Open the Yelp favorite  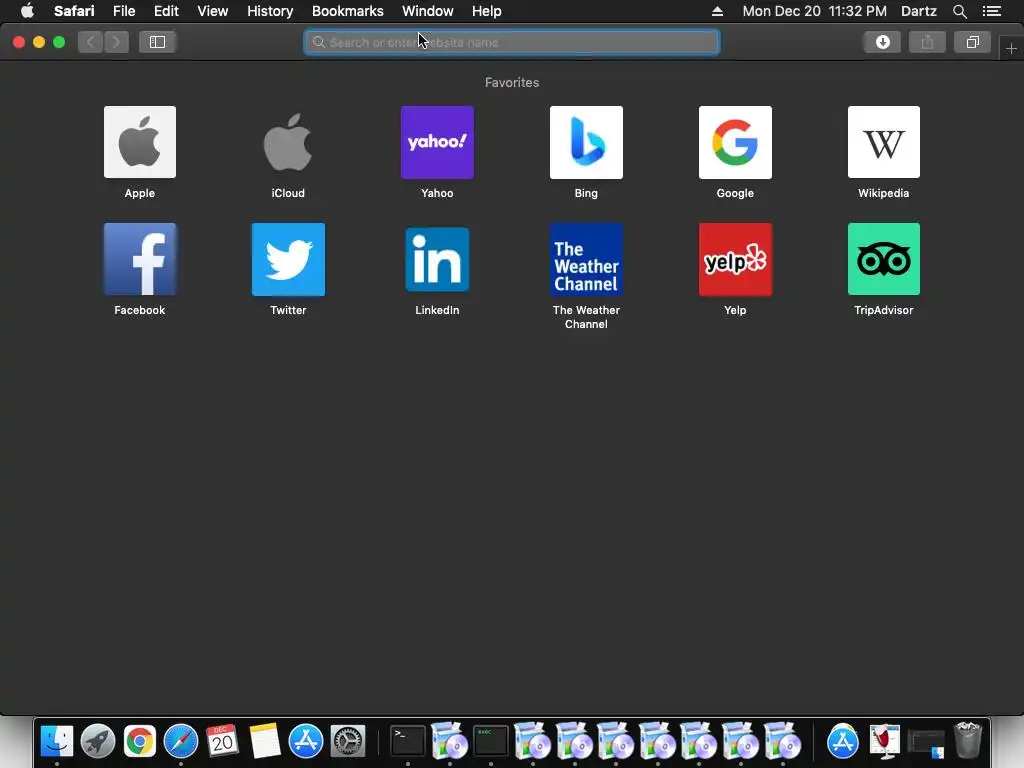735,259
